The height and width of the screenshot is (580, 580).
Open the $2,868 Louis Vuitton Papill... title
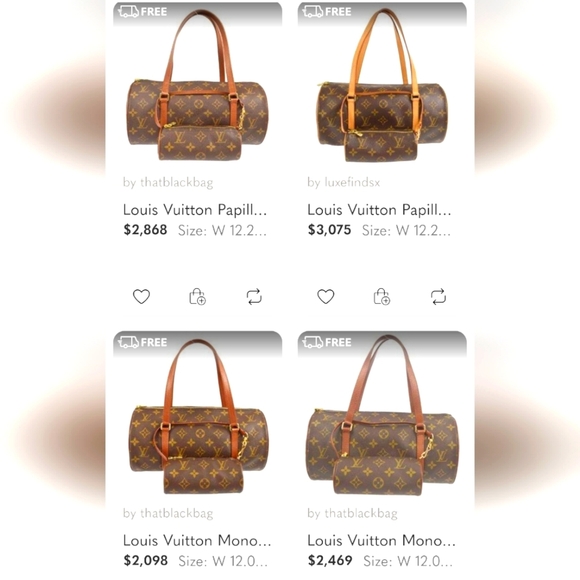pos(195,210)
